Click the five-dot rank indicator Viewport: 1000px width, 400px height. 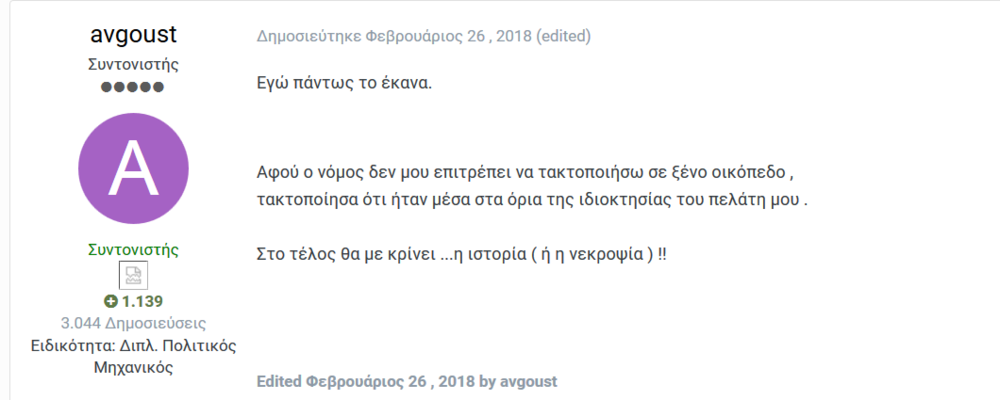pos(134,87)
